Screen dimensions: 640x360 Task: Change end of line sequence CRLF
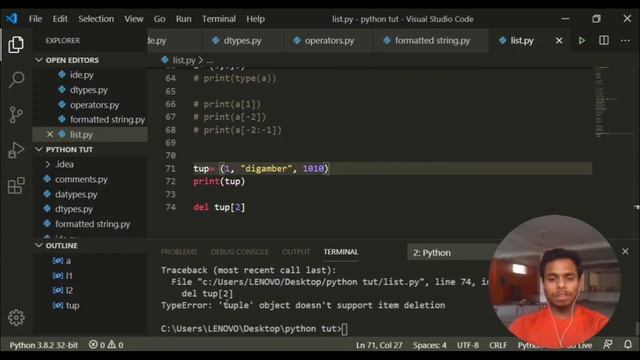498,345
